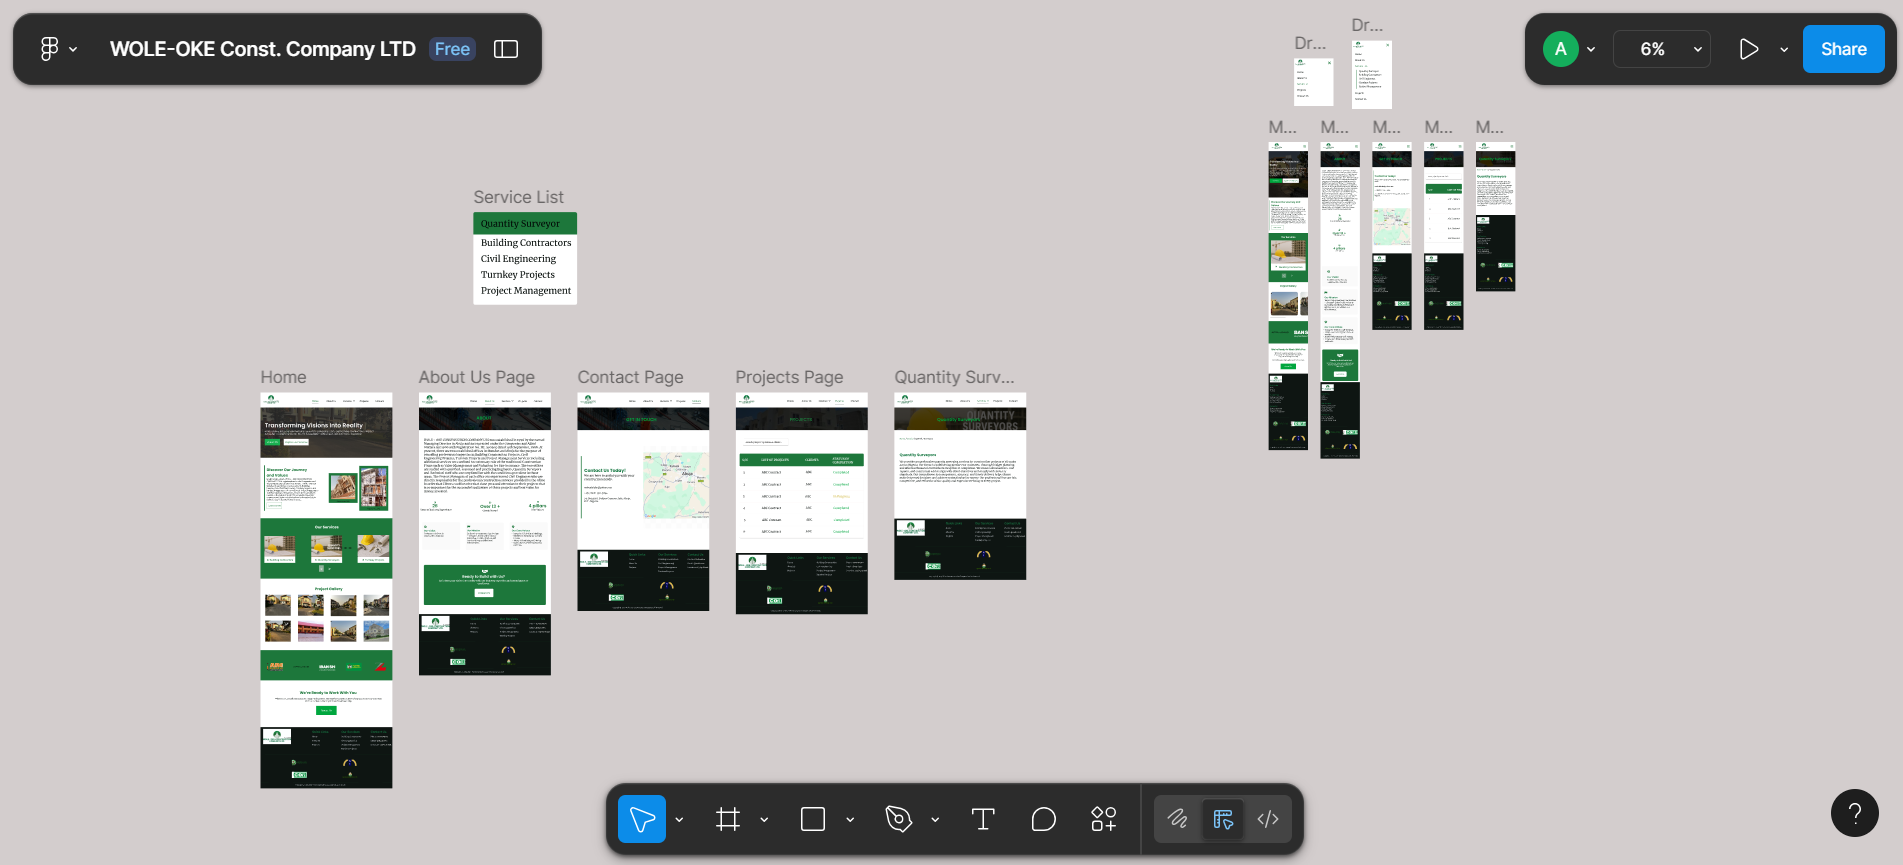Select the Comment tool
This screenshot has width=1903, height=865.
pos(1043,819)
